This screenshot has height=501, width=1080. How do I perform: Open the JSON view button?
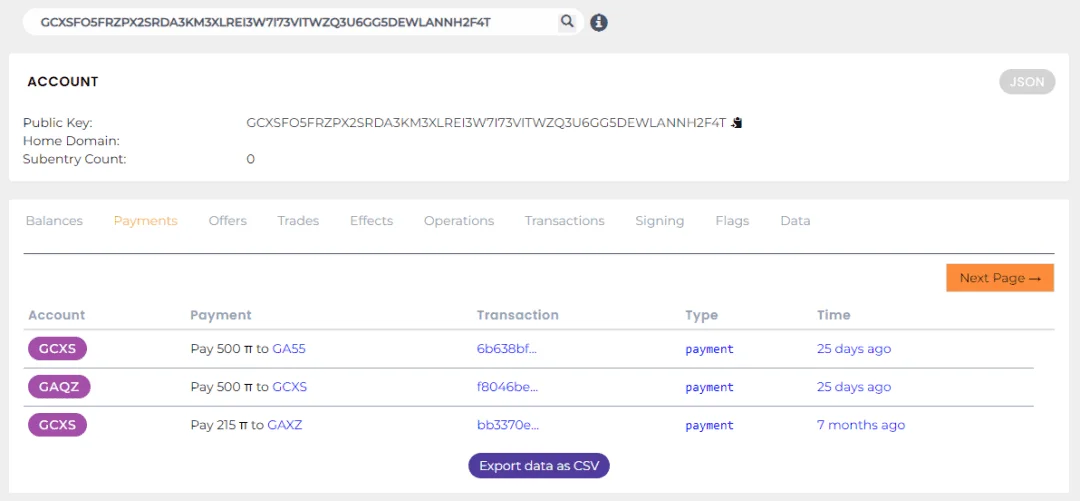pos(1027,82)
